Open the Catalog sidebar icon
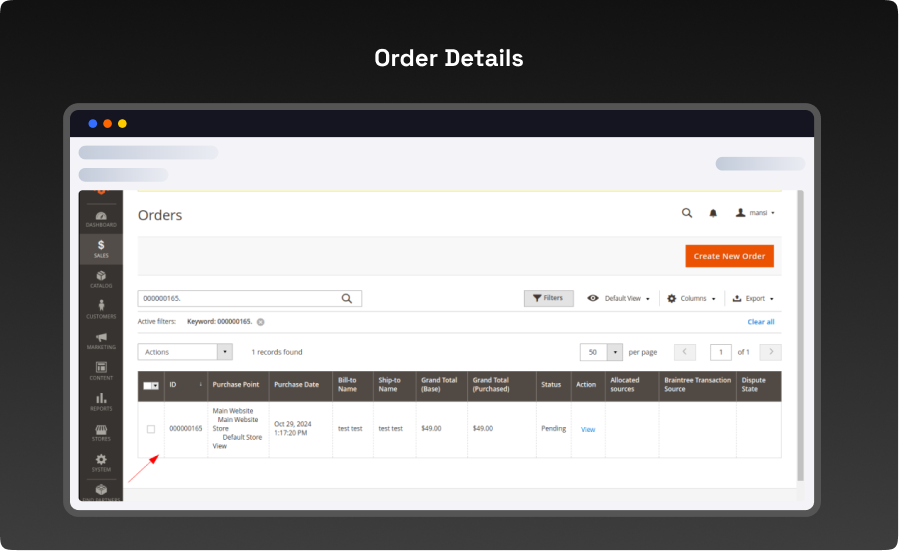The height and width of the screenshot is (551, 899). tap(101, 279)
